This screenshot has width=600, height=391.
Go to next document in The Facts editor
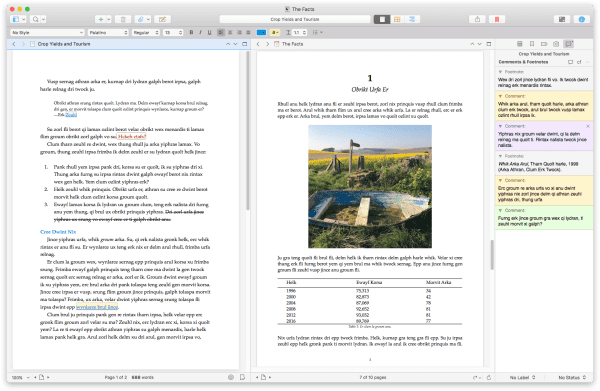click(x=479, y=44)
